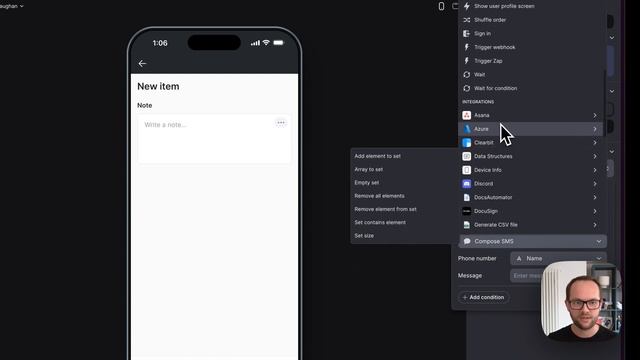Image resolution: width=640 pixels, height=360 pixels.
Task: Click the New item heading text
Action: [158, 86]
